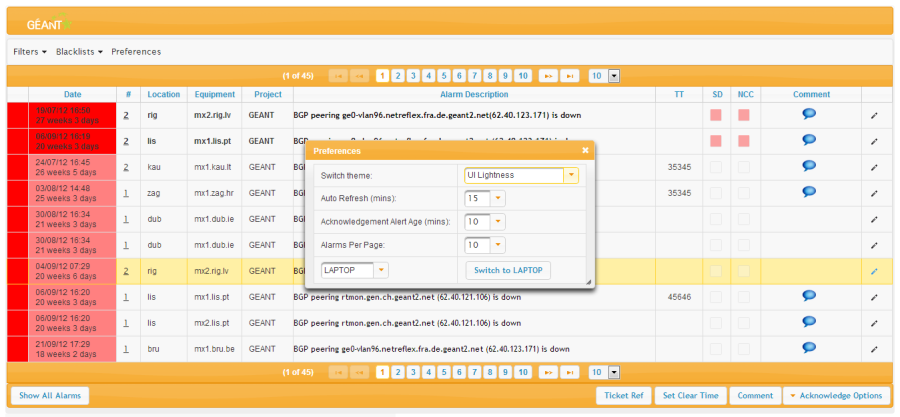
Task: Toggle SD checkbox for 19/07/12 16:50 alarm
Action: tap(716, 115)
